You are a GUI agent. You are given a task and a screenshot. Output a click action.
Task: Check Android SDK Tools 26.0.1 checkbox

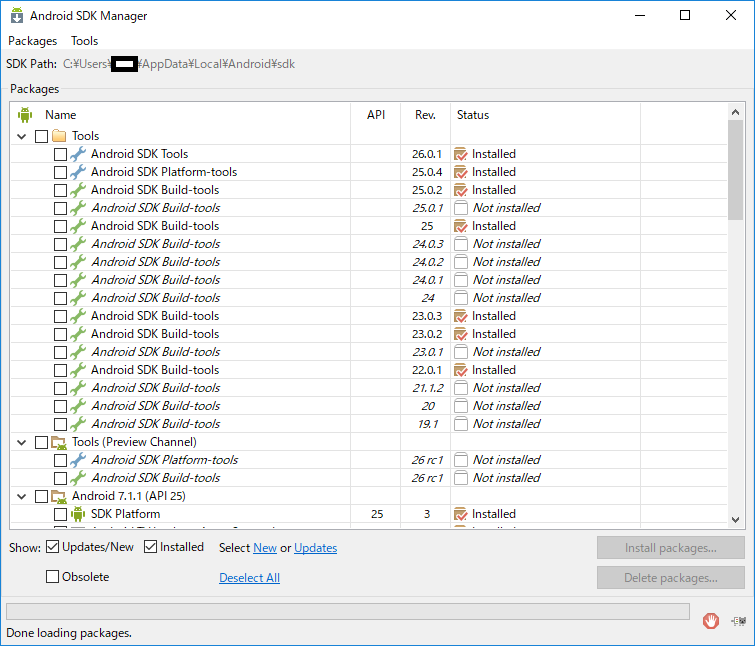[x=60, y=155]
